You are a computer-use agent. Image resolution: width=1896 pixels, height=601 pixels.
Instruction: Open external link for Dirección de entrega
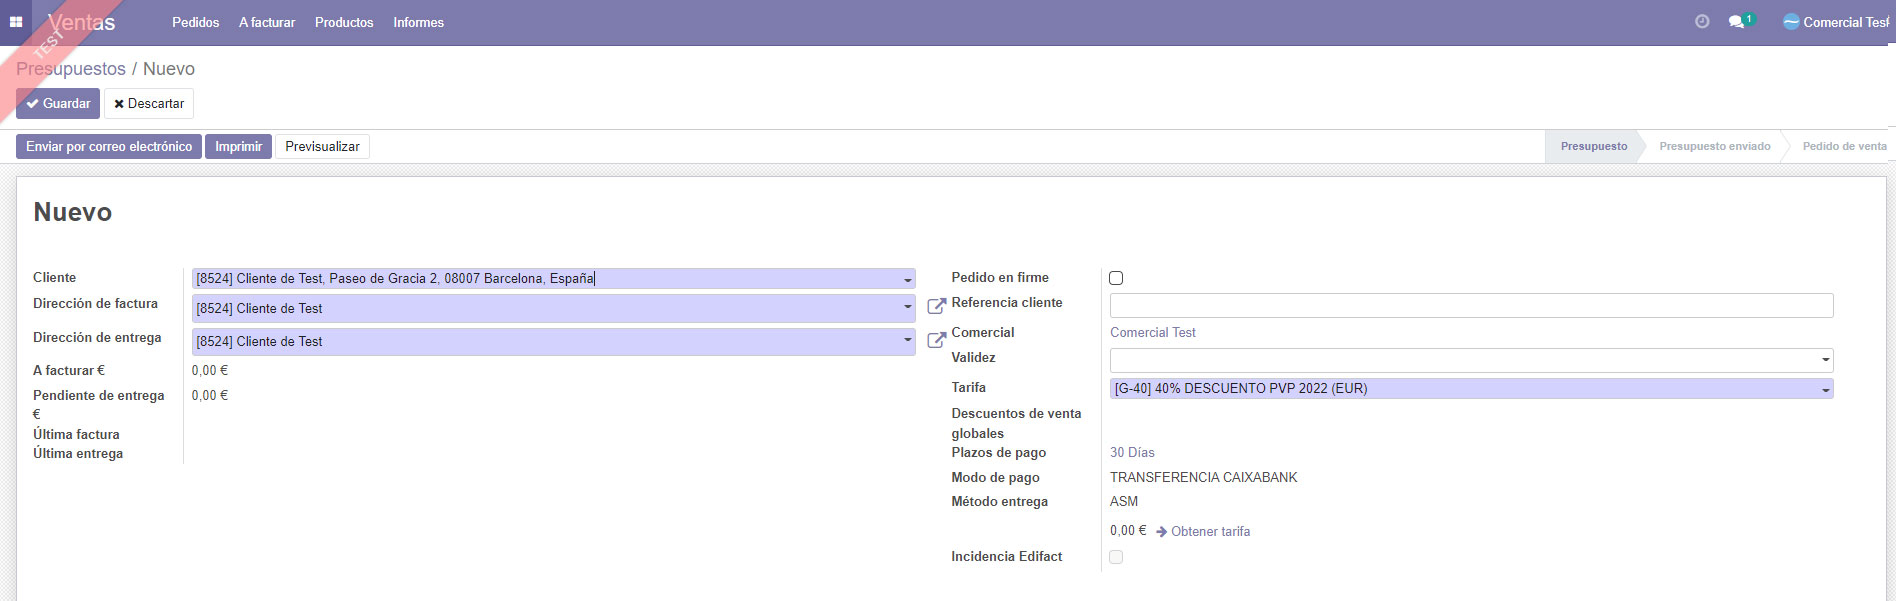(936, 340)
